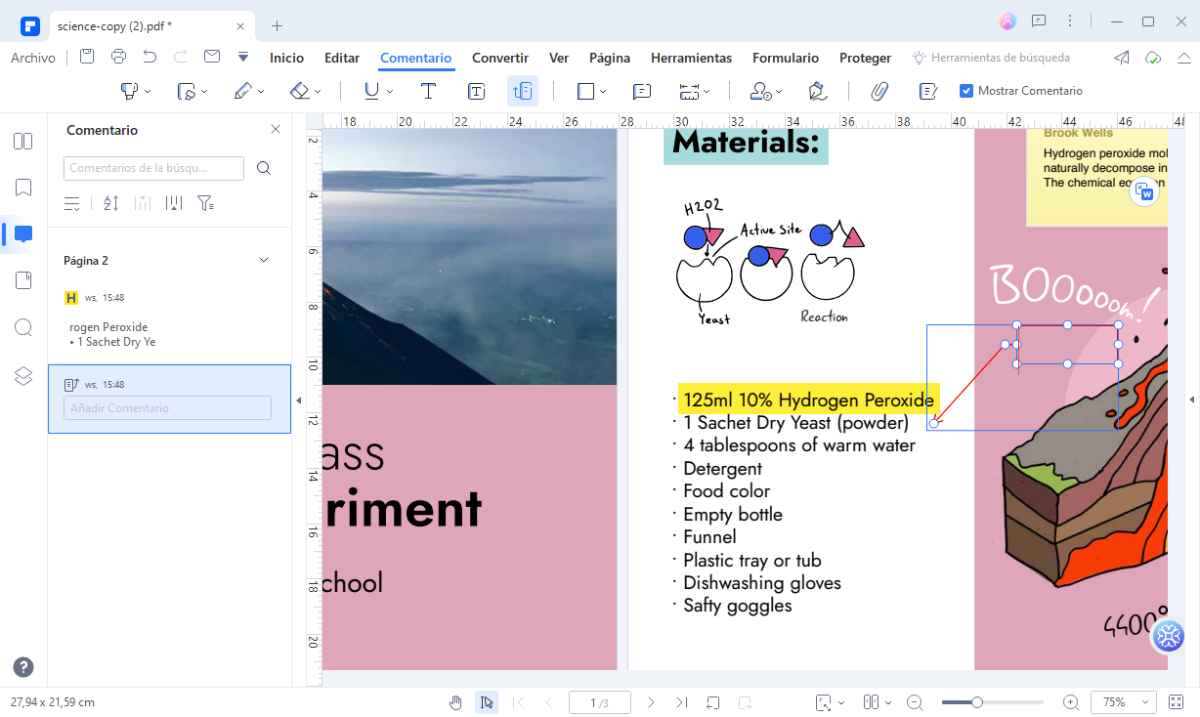Open the Bookmarks panel icon
1200x717 pixels.
(x=22, y=188)
